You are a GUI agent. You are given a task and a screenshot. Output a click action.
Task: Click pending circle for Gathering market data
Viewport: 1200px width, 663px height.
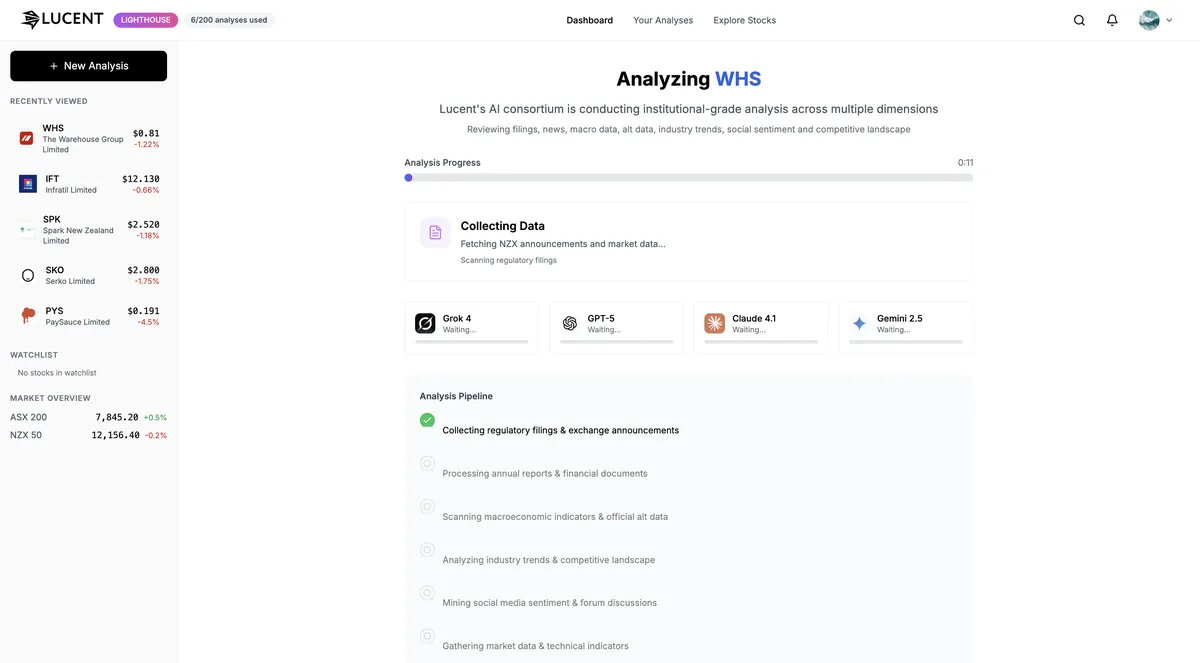click(427, 635)
